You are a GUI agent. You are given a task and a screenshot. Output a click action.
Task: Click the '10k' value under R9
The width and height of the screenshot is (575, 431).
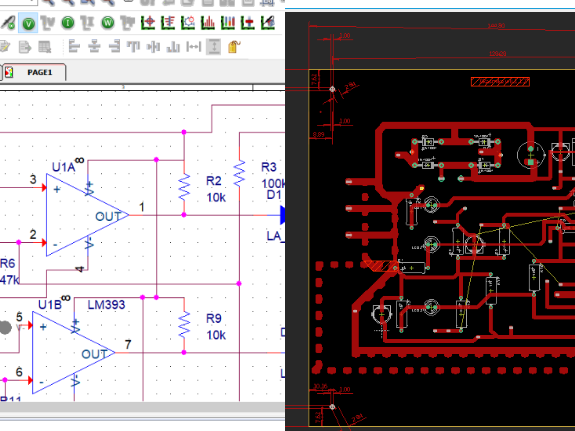216,335
